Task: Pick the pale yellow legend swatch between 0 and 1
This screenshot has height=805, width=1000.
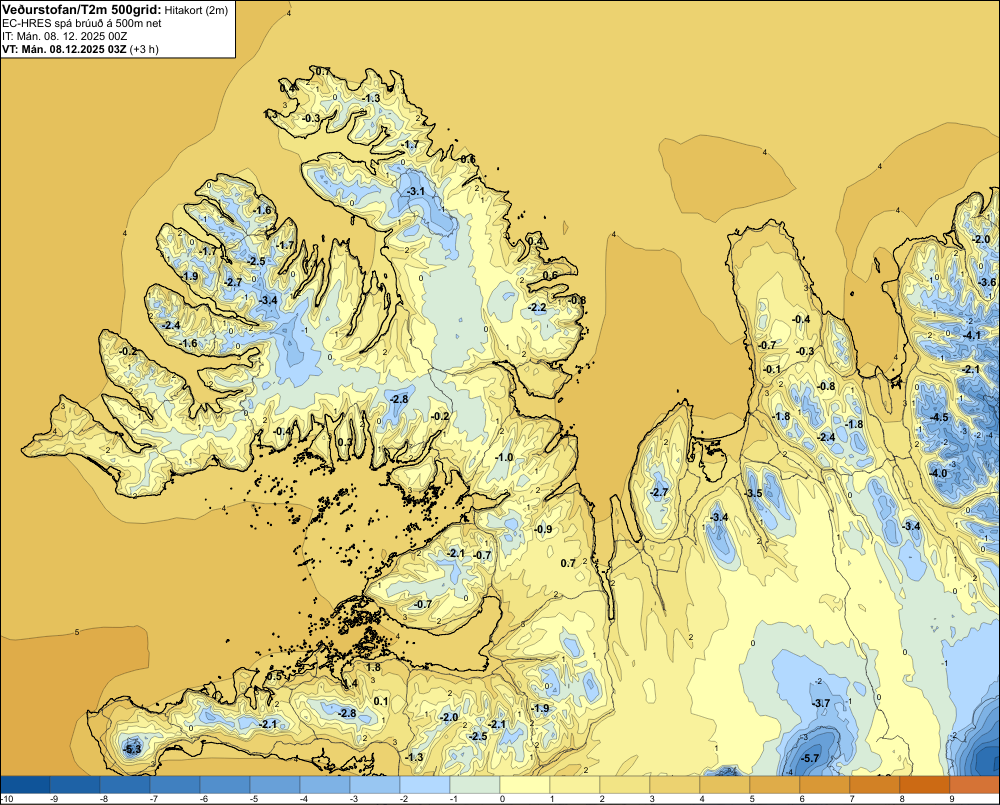Action: tap(525, 784)
